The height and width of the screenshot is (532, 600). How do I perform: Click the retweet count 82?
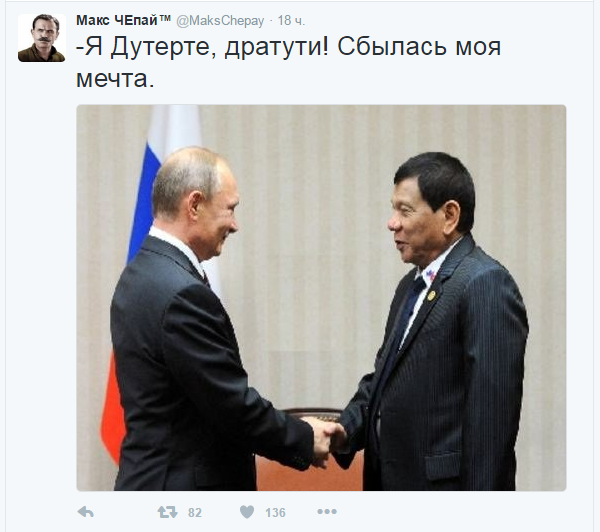[194, 512]
